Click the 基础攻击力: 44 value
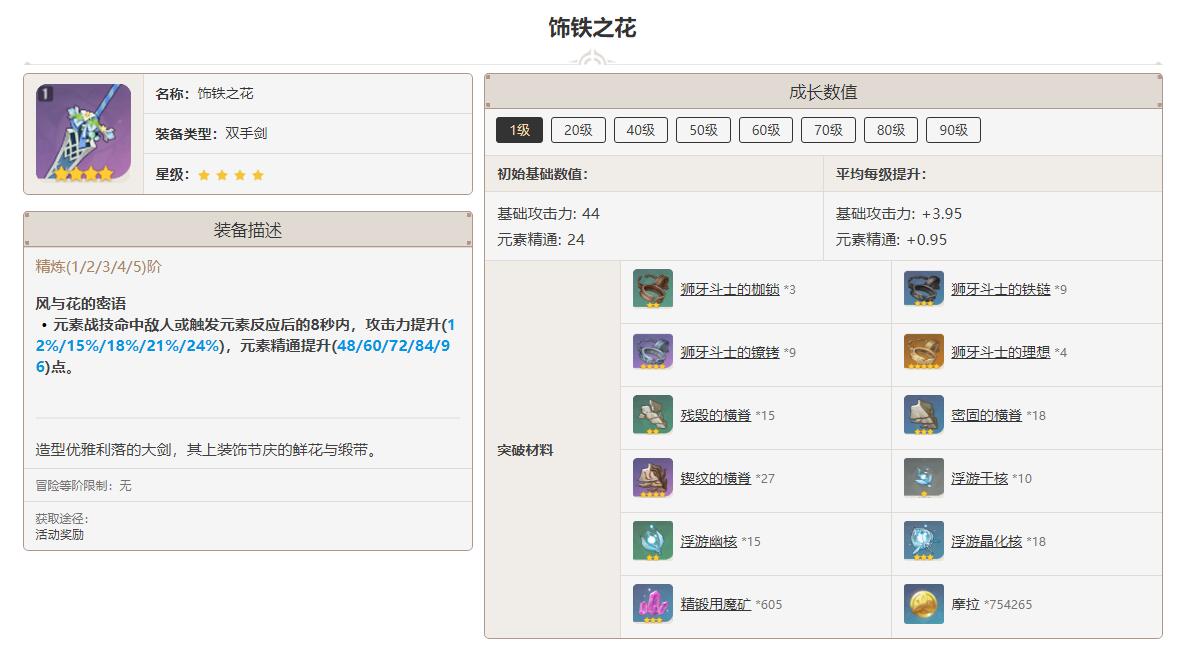This screenshot has height=648, width=1183. click(x=548, y=213)
